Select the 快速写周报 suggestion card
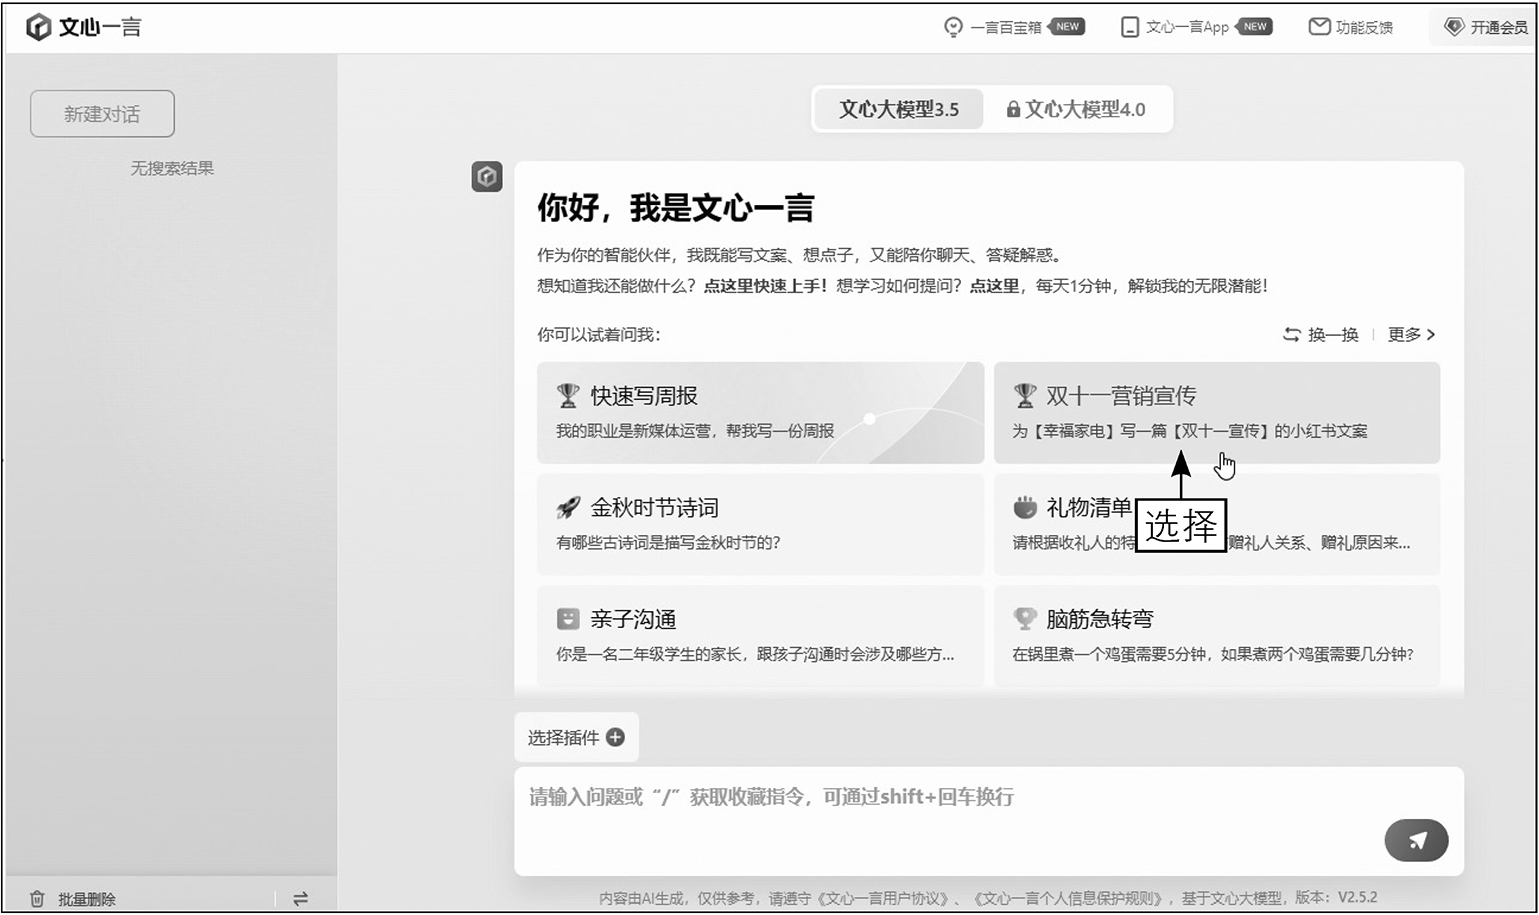1539x915 pixels. click(x=760, y=412)
